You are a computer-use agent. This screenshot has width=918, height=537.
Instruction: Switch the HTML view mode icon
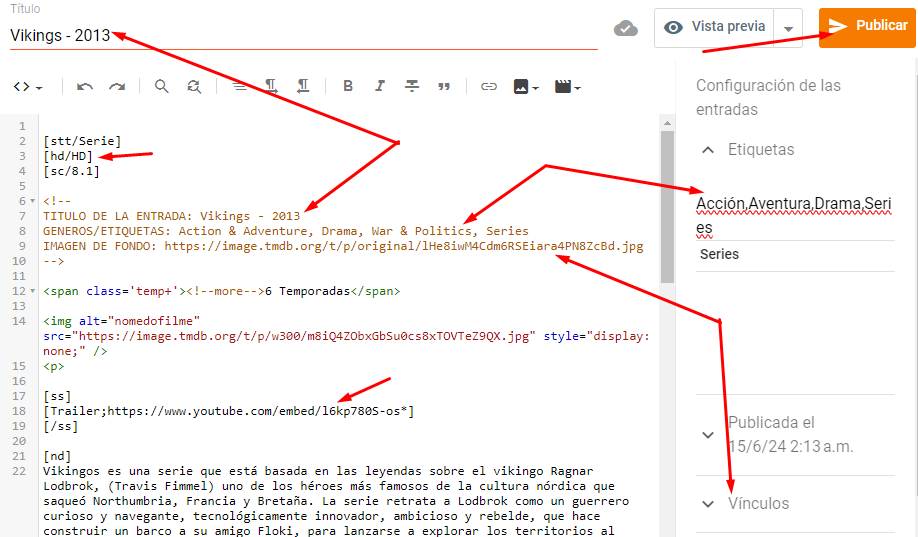[27, 87]
